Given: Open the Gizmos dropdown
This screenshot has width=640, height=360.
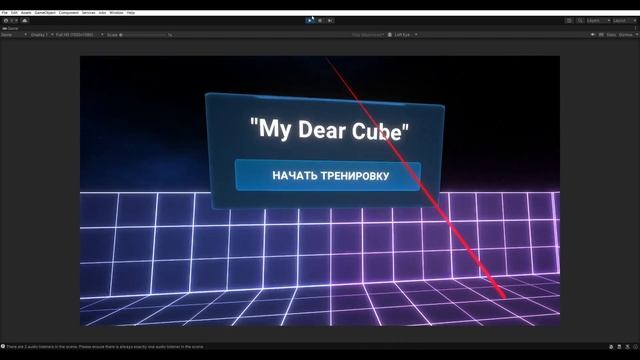Looking at the screenshot, I should pyautogui.click(x=628, y=35).
